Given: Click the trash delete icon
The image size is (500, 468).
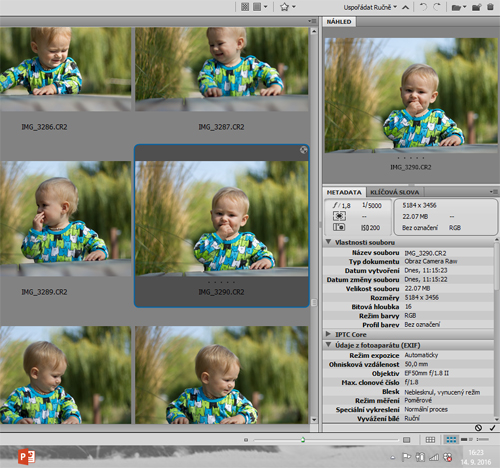Looking at the screenshot, I should coord(490,7).
